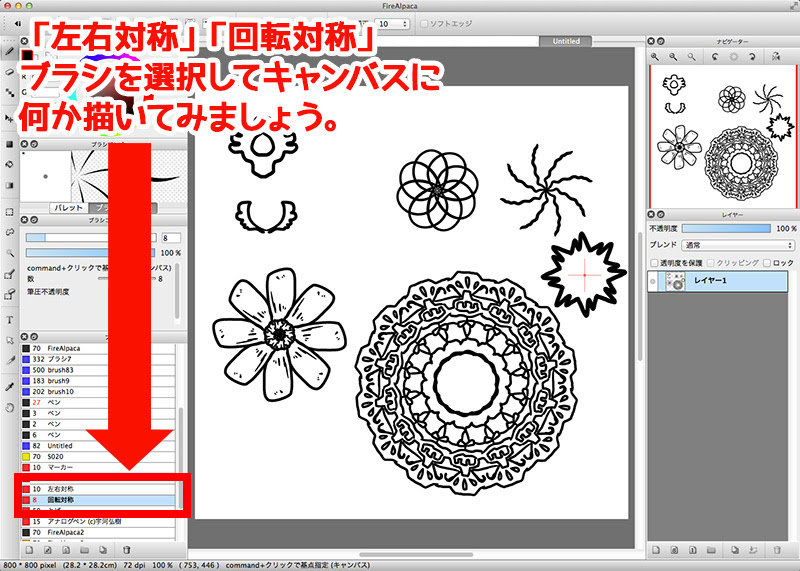Select the ブラシ7 brush
The width and height of the screenshot is (800, 571).
pyautogui.click(x=98, y=359)
